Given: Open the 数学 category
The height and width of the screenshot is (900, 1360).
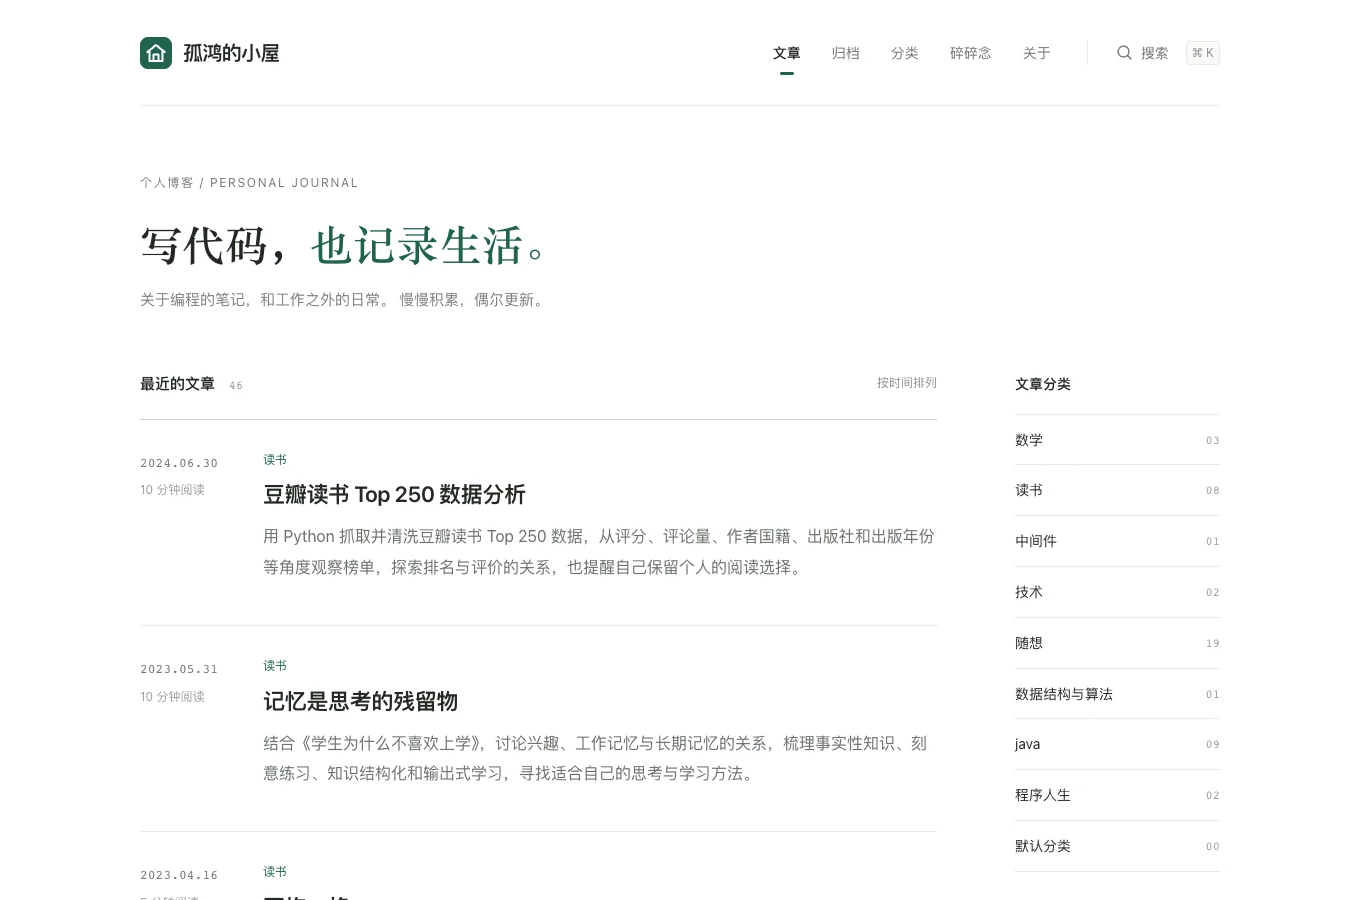Looking at the screenshot, I should 1117,440.
